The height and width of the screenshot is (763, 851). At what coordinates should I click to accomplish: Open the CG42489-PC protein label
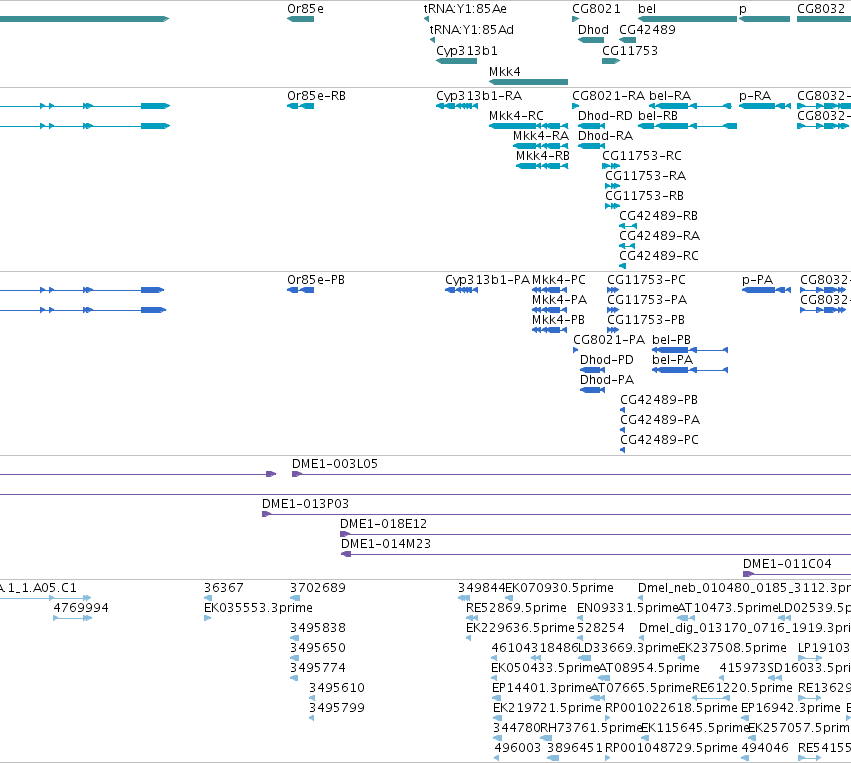[x=659, y=441]
